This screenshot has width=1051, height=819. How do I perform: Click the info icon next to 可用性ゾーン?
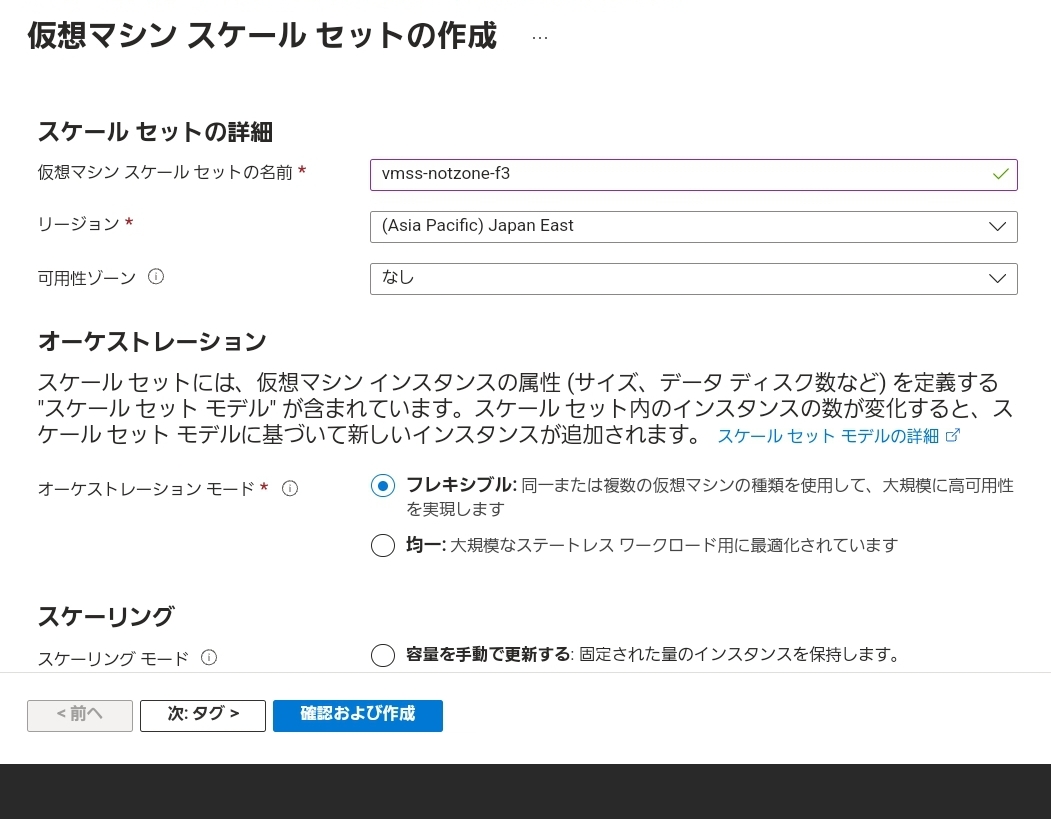click(x=156, y=277)
